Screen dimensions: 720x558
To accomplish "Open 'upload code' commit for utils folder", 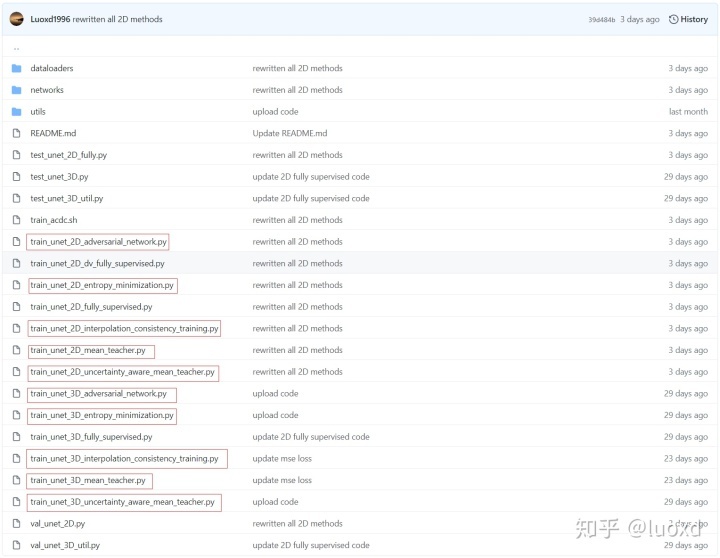I will click(x=275, y=112).
